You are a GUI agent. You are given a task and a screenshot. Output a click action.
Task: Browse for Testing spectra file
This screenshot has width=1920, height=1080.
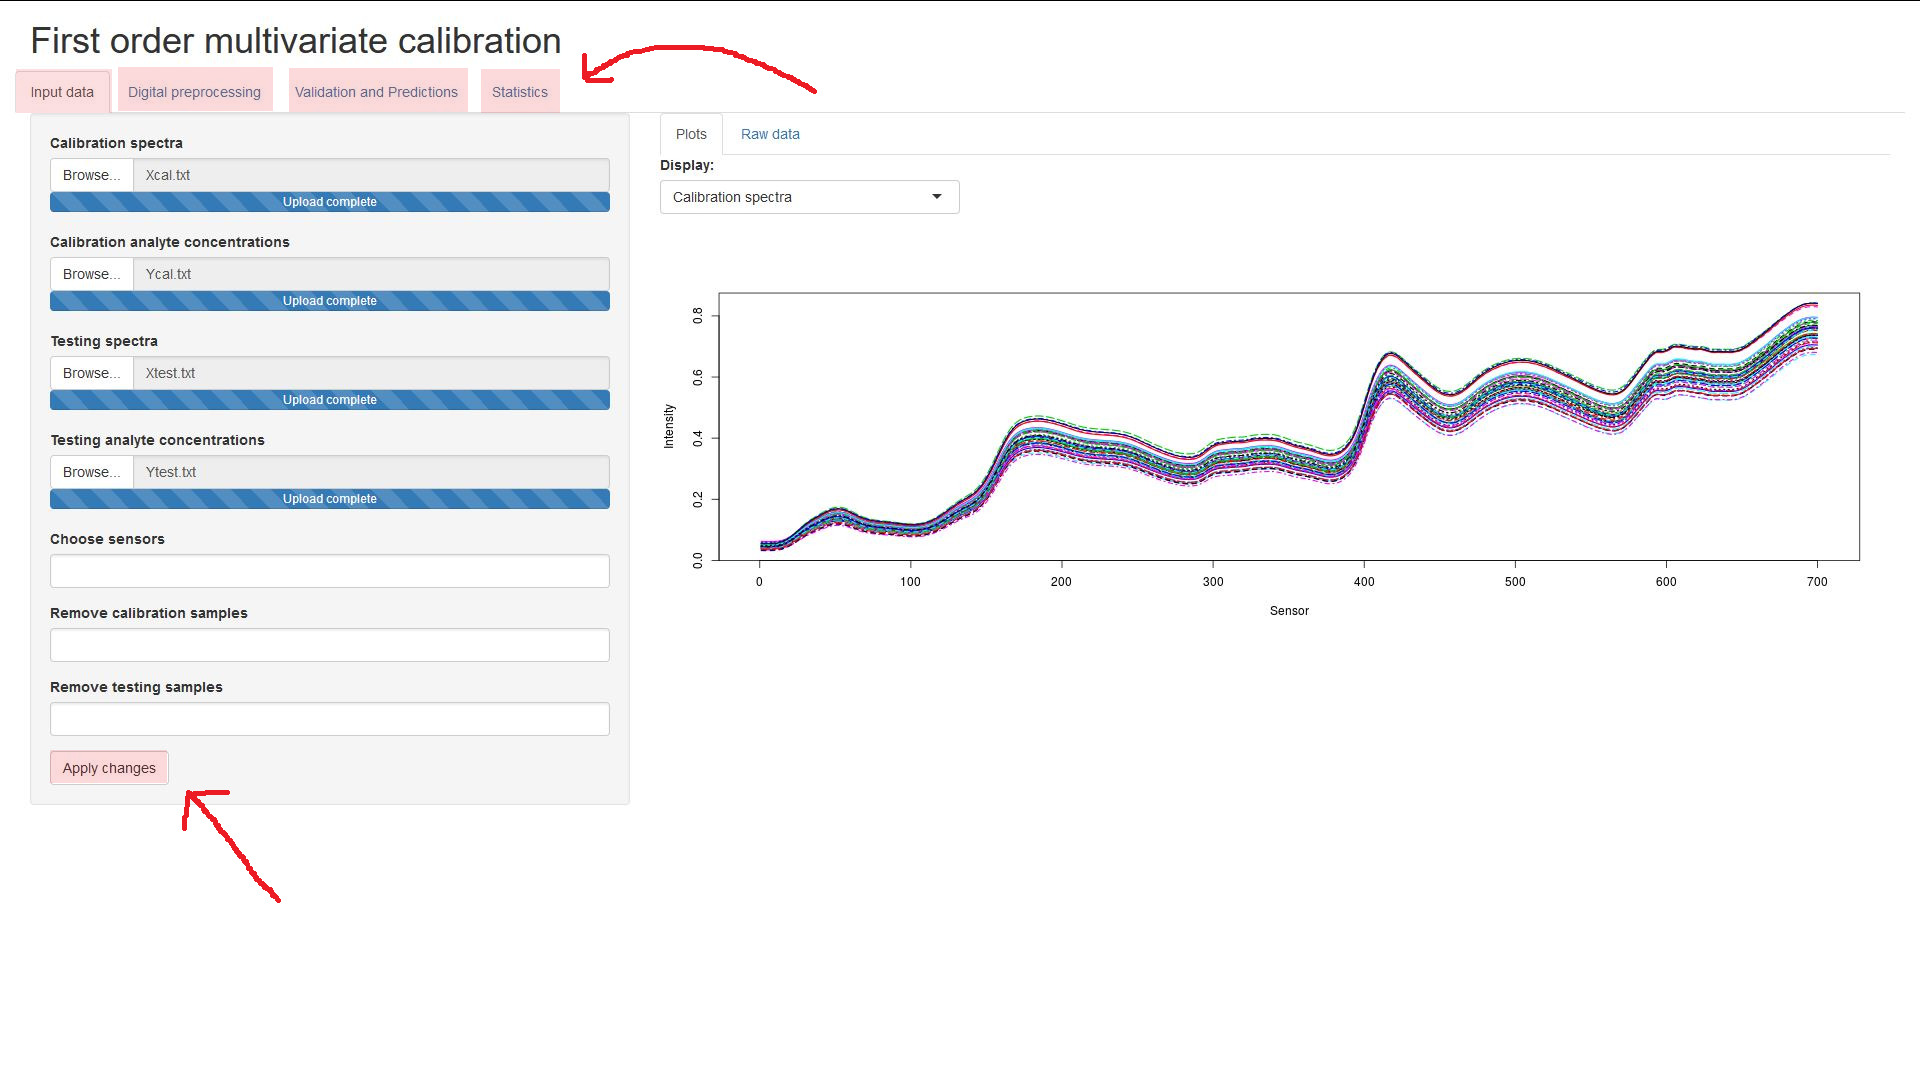tap(91, 373)
